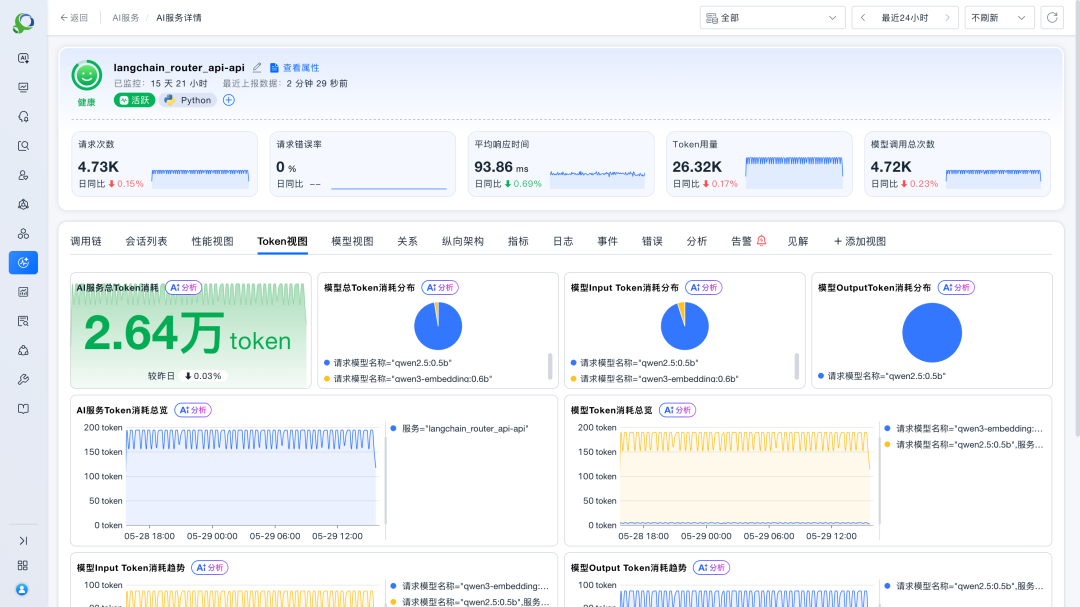Click the alarm bell icon next to 告警

click(761, 240)
